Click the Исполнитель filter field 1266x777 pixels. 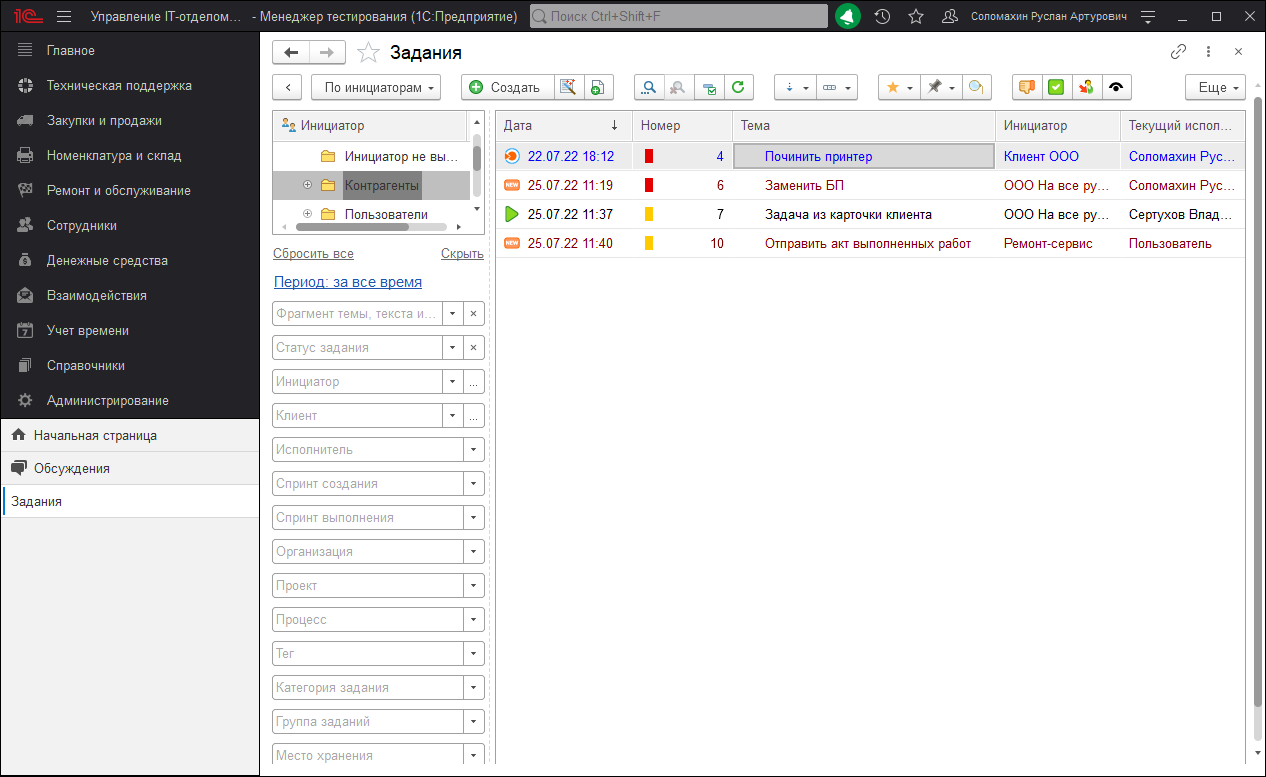click(367, 450)
